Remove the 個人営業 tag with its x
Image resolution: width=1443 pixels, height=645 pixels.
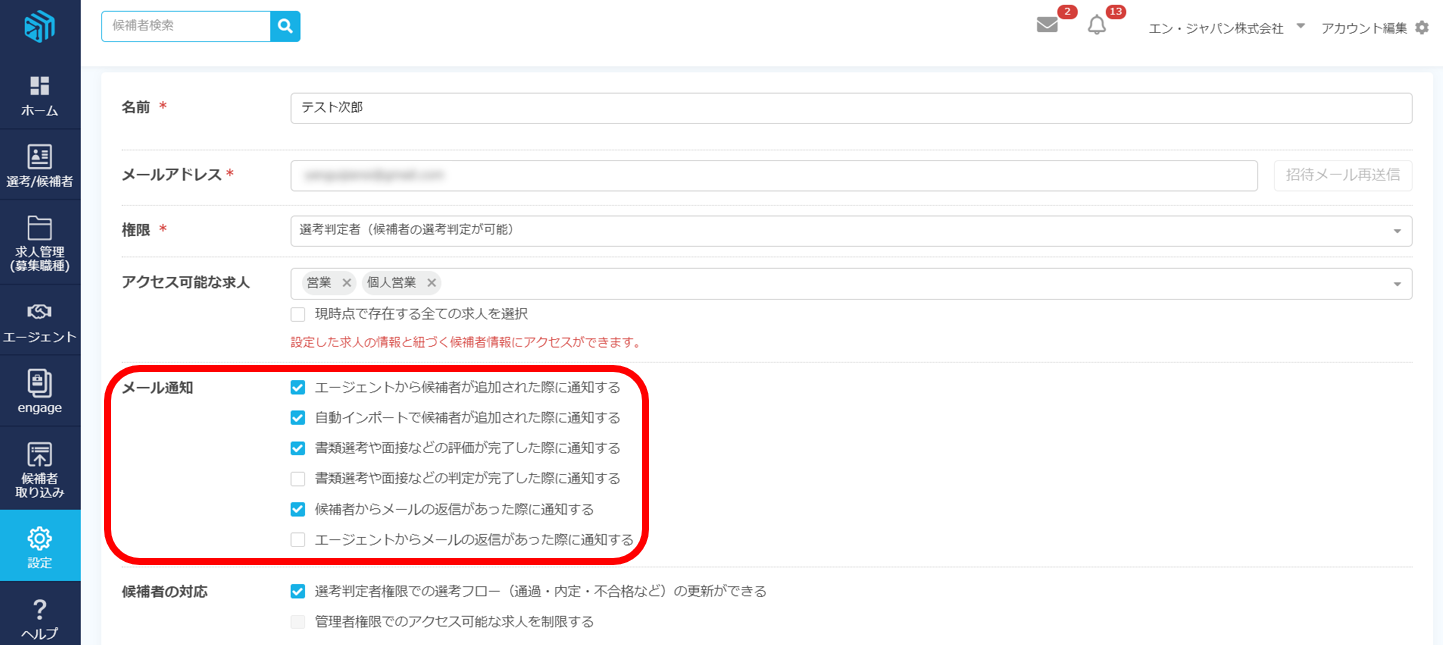click(432, 283)
